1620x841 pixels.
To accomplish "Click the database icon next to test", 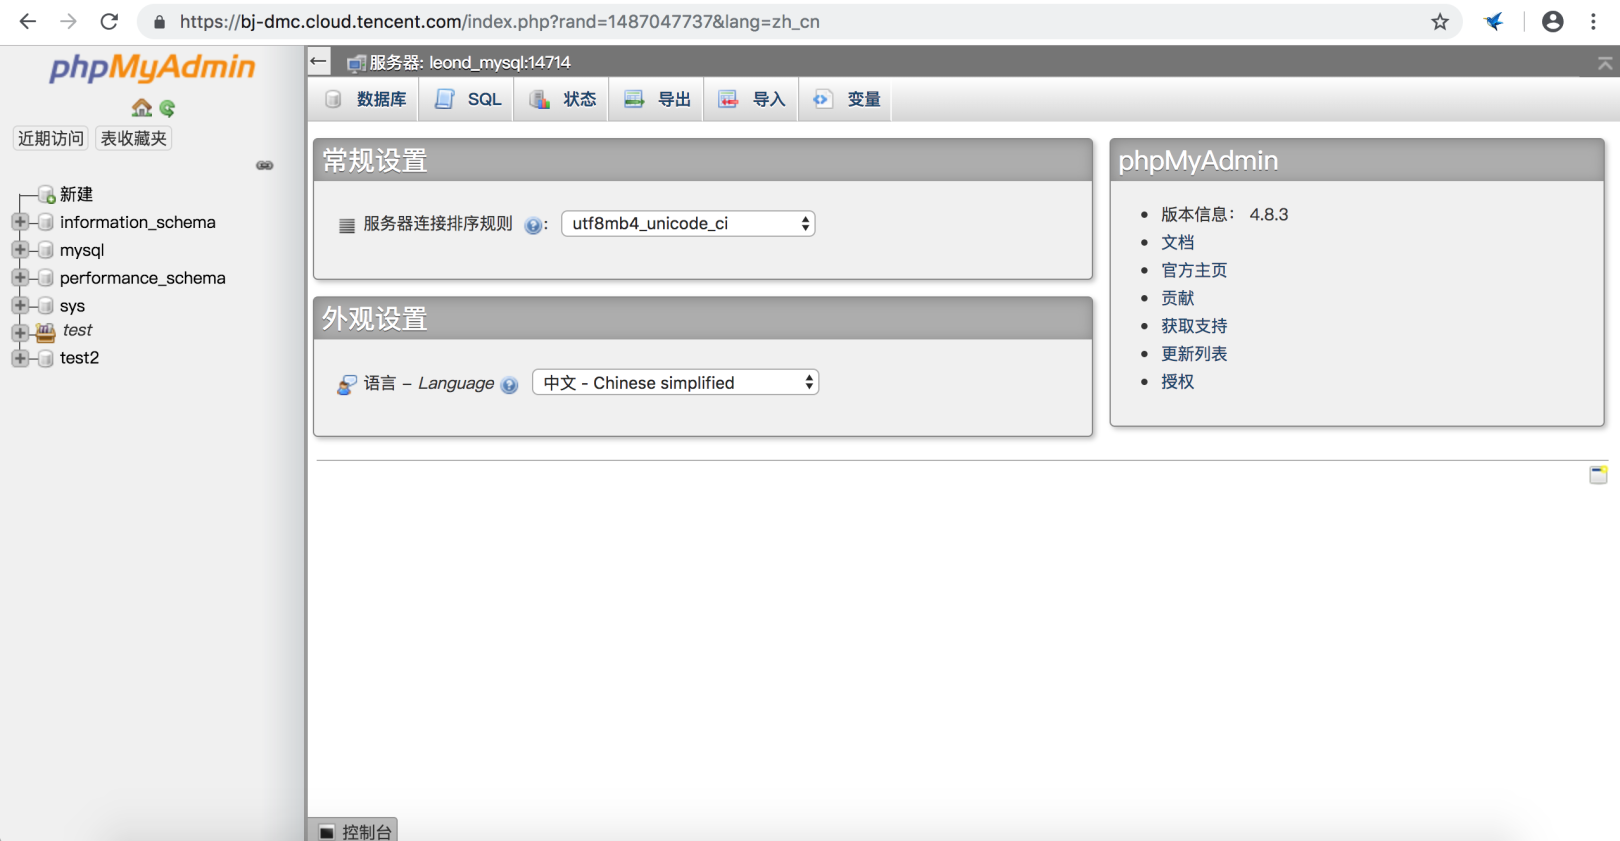I will click(45, 332).
